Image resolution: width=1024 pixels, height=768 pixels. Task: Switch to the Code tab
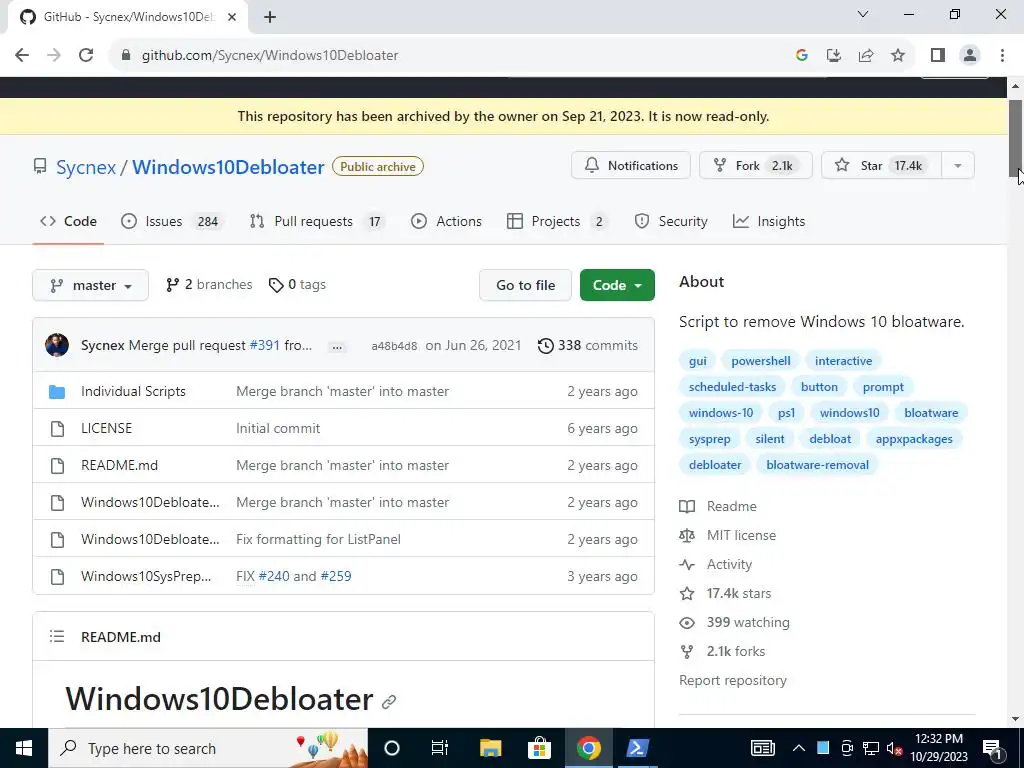click(68, 221)
